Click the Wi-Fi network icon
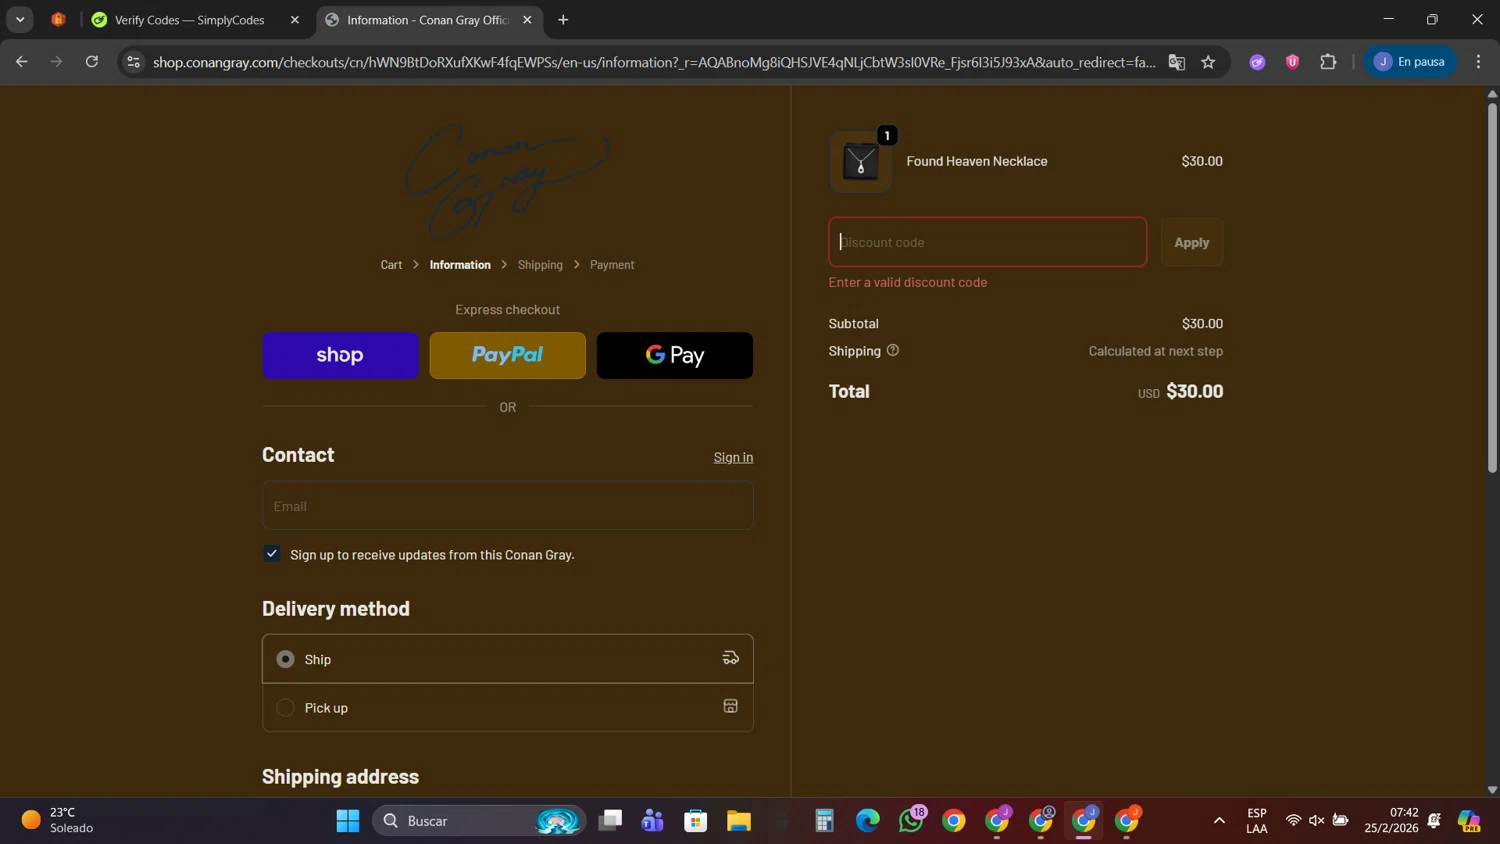Screen dimensions: 1500x844 pos(1293,821)
